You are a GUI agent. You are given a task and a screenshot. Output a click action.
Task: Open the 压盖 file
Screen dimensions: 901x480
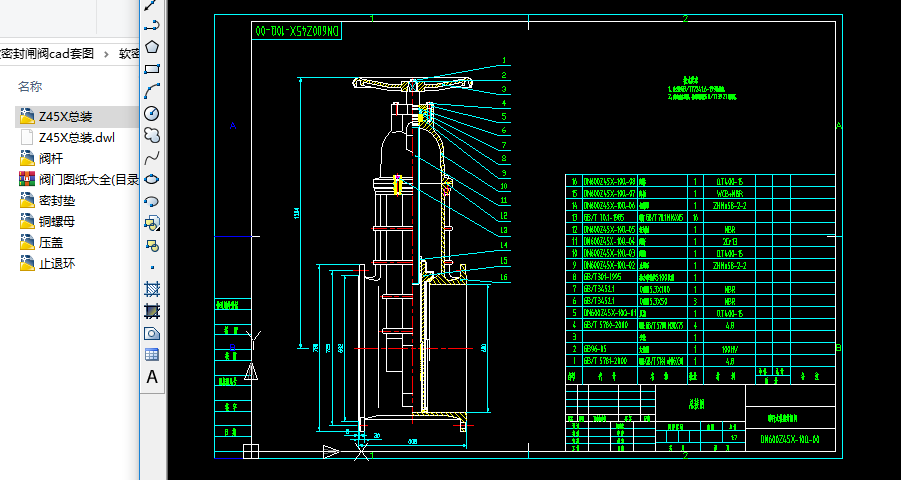tap(51, 243)
